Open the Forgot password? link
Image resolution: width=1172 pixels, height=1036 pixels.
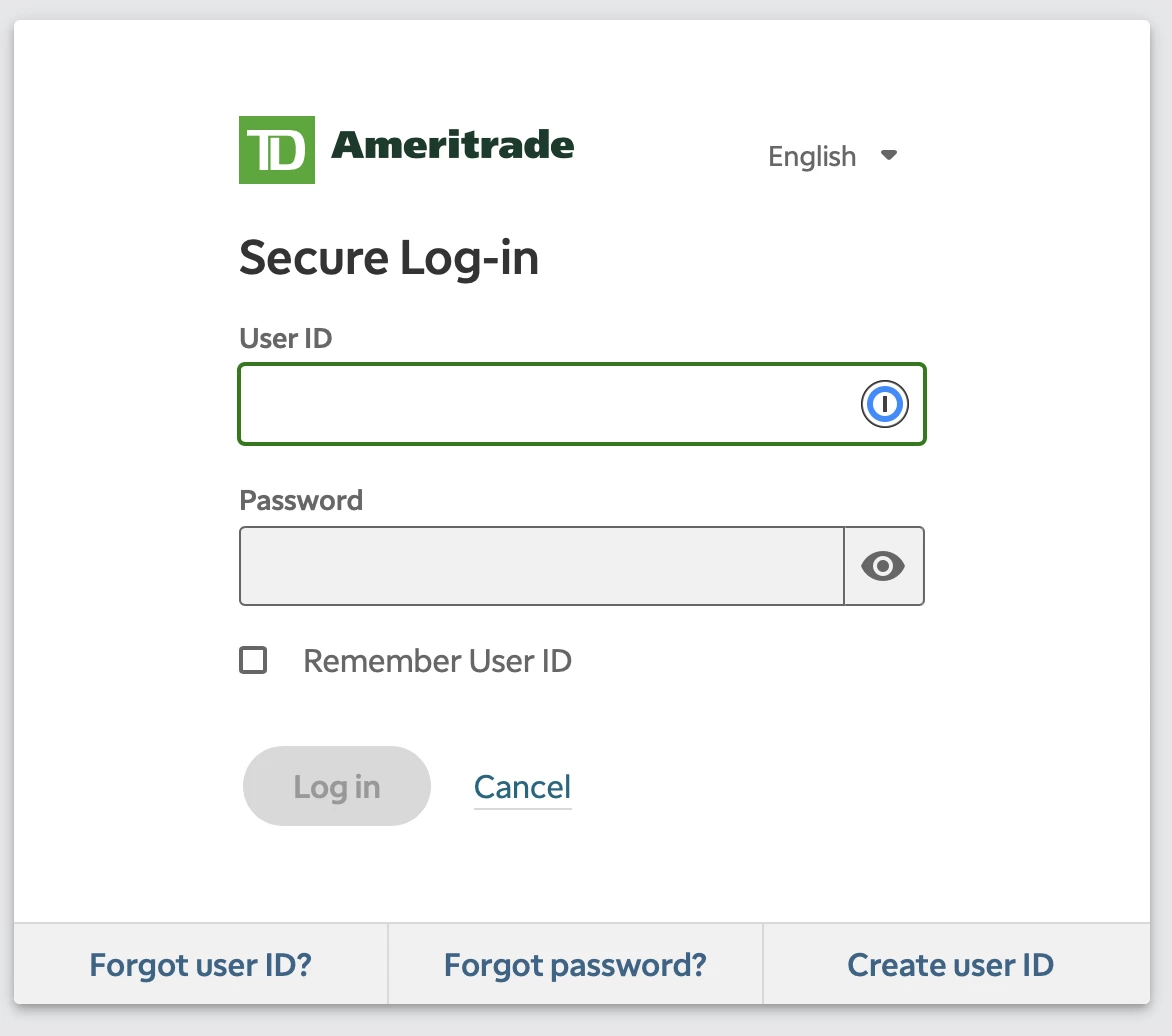[x=575, y=964]
